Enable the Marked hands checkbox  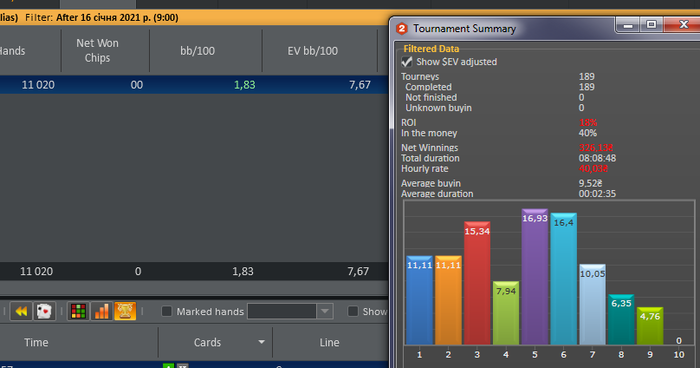(x=167, y=311)
